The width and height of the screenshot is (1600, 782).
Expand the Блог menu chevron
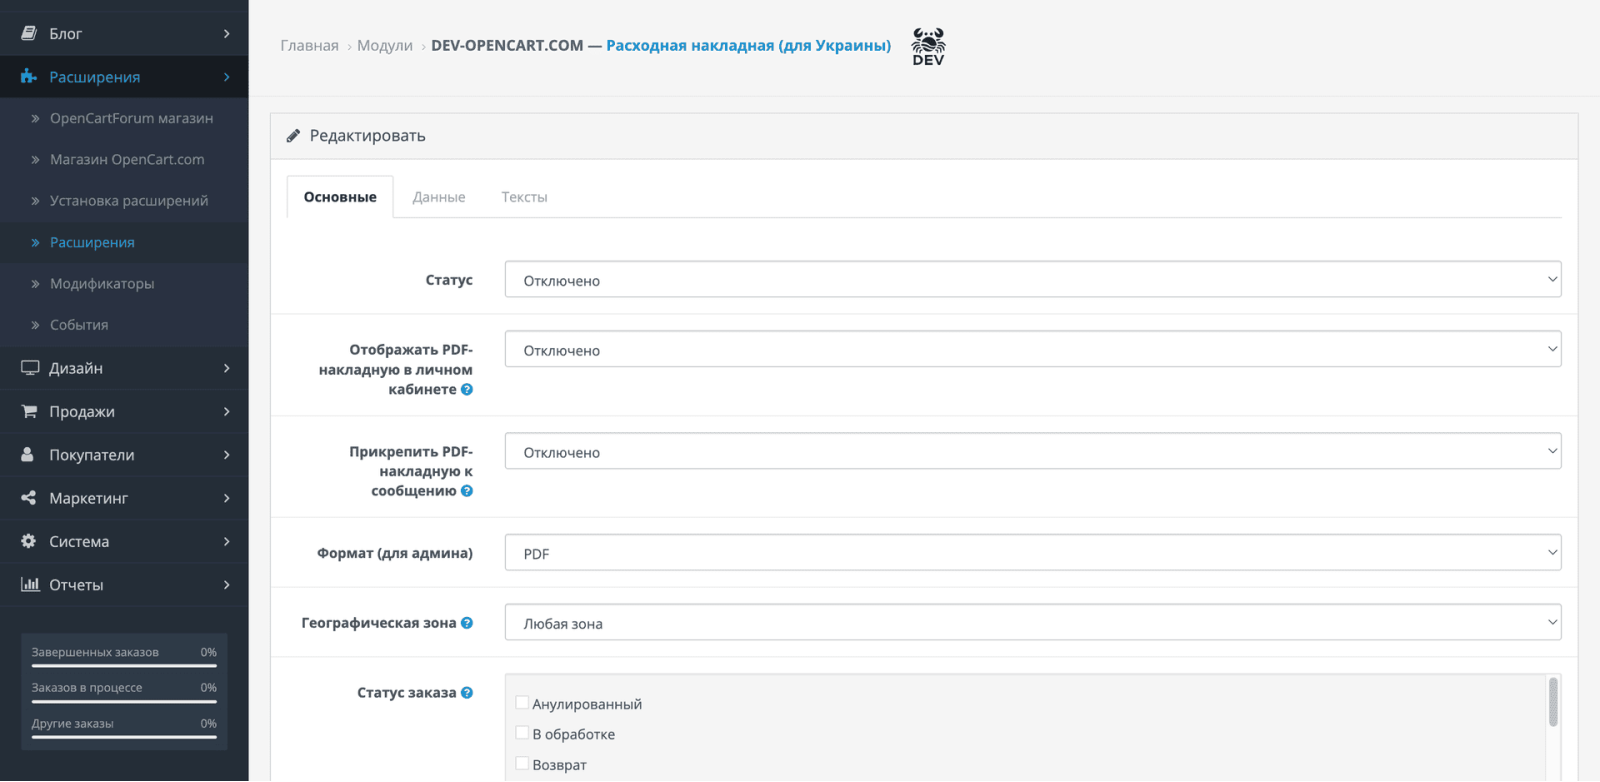pos(227,34)
